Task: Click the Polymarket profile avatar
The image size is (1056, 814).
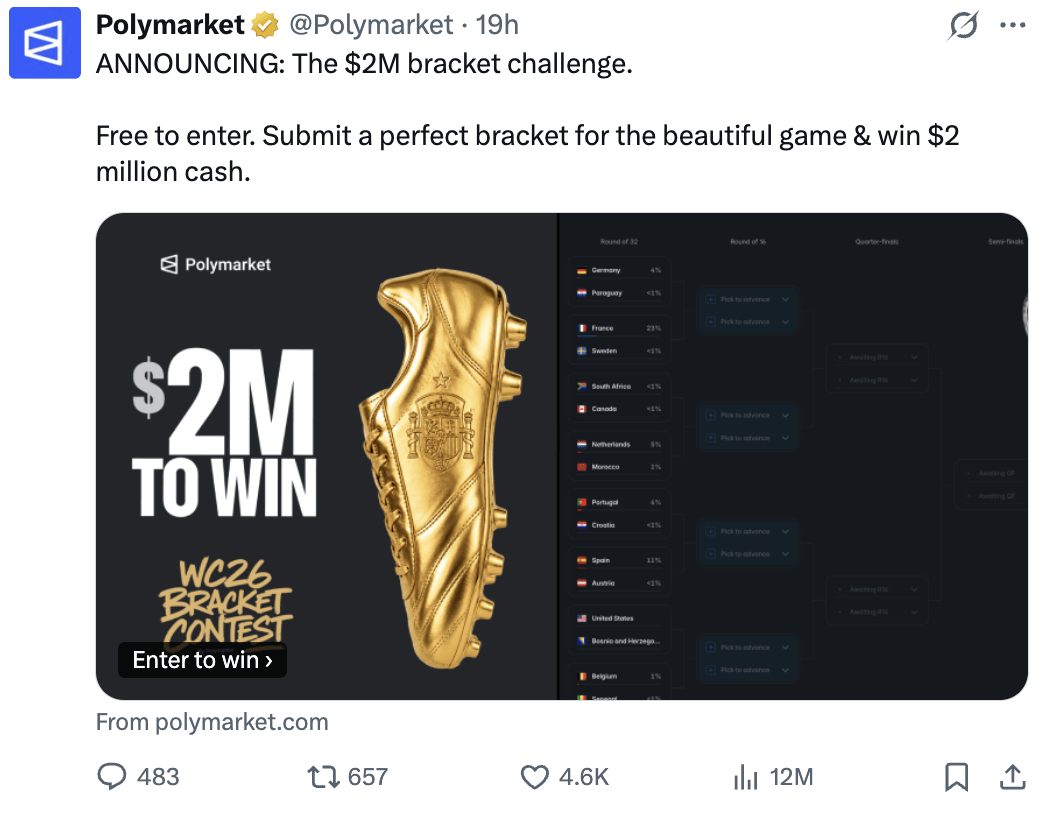Action: click(44, 43)
